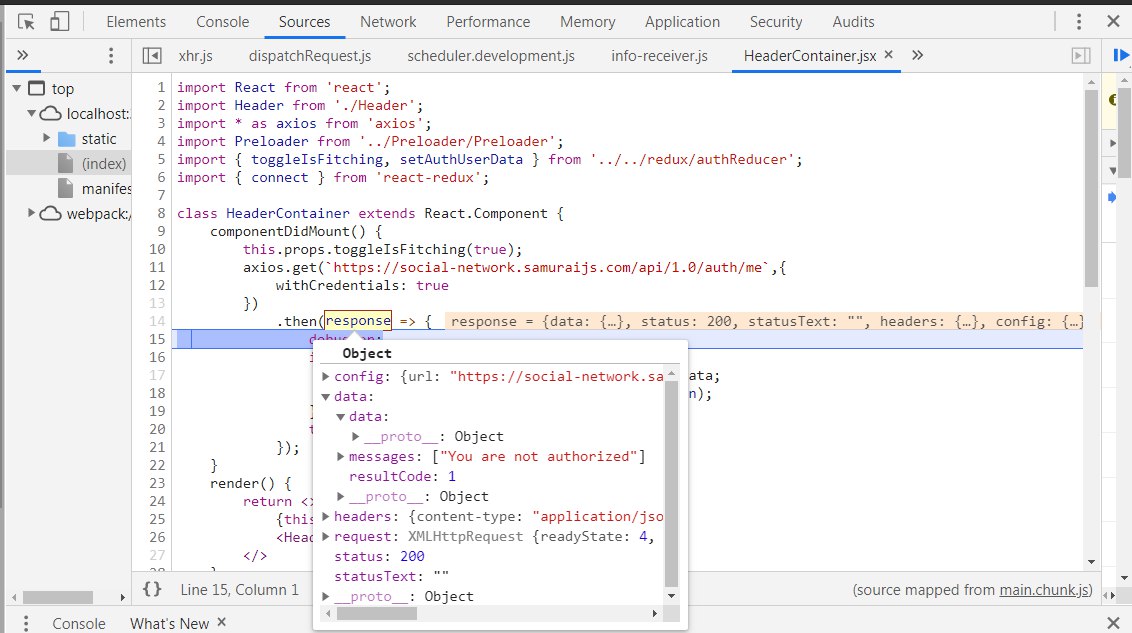The height and width of the screenshot is (633, 1132).
Task: Open the main.chunk.js source link
Action: tap(1044, 590)
